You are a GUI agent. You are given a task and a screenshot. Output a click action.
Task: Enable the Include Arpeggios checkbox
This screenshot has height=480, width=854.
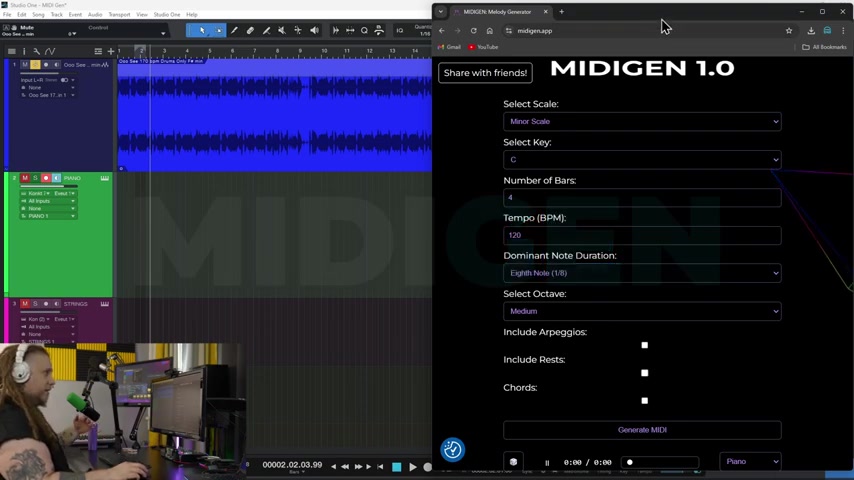tap(644, 345)
